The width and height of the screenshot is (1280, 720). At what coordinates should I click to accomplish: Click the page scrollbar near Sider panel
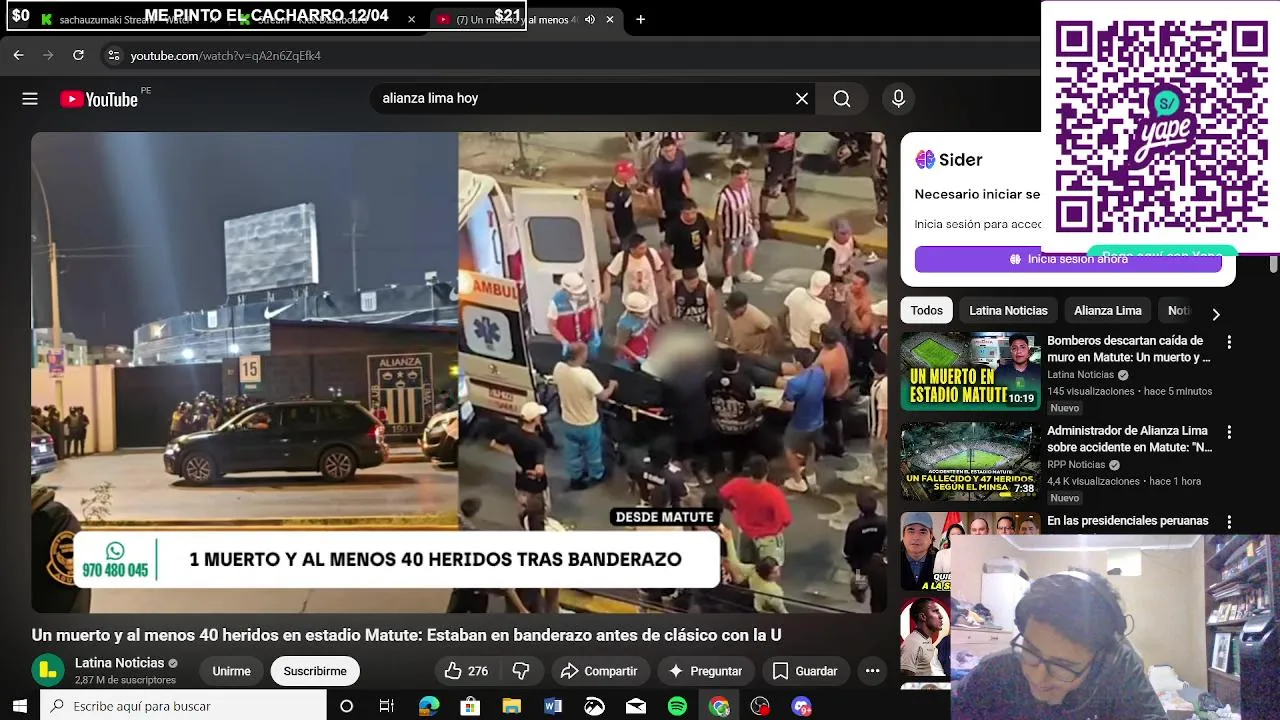[1273, 264]
